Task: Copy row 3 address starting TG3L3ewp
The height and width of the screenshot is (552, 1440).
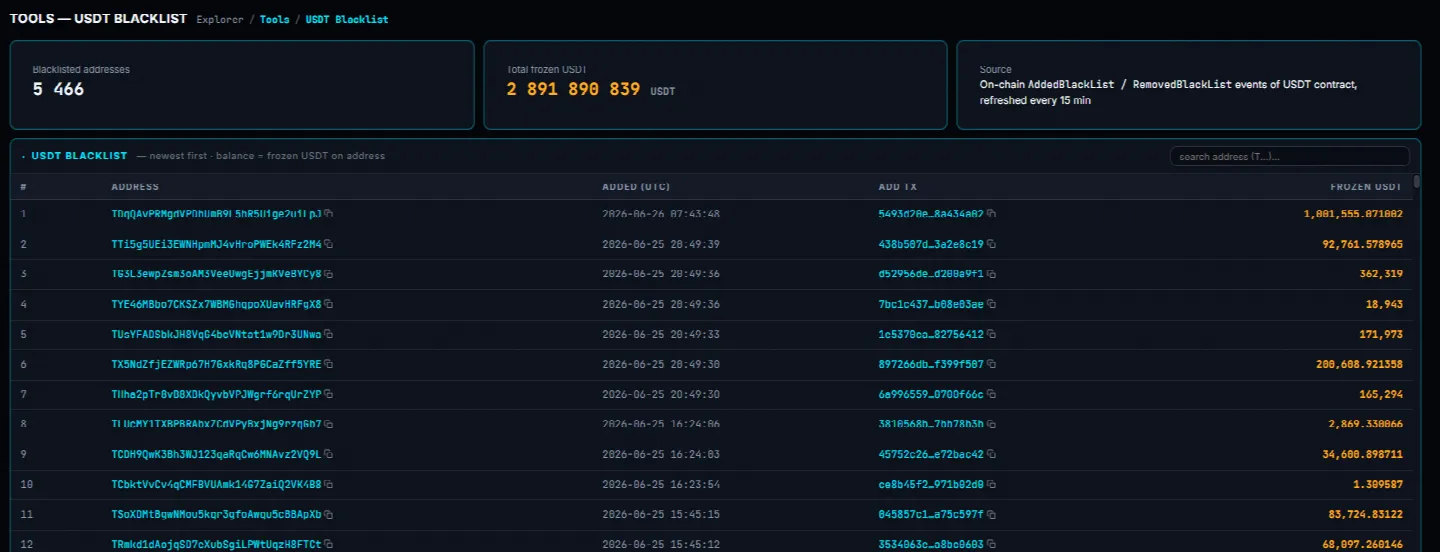Action: click(x=328, y=274)
